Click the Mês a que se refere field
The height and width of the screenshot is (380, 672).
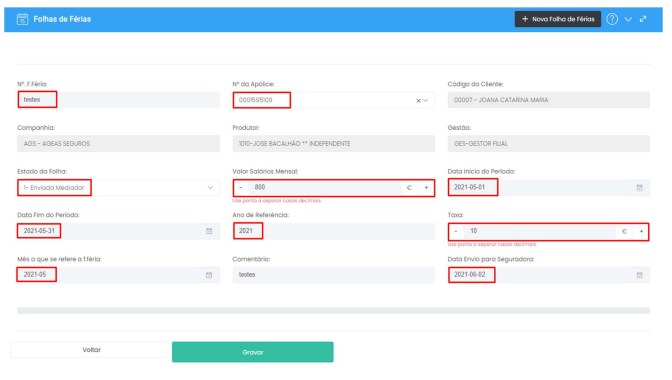click(x=118, y=275)
